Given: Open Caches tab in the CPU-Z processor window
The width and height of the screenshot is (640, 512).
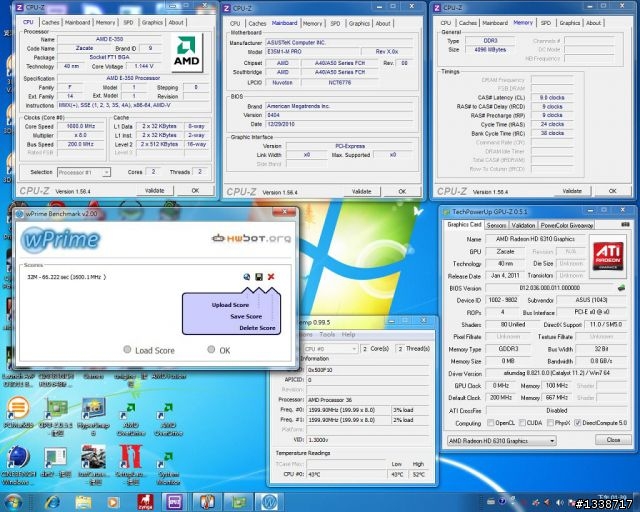Looking at the screenshot, I should pos(50,22).
